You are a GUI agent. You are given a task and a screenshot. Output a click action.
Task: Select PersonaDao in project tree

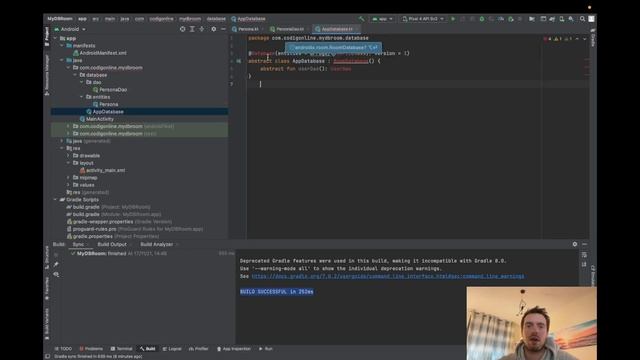[x=113, y=89]
